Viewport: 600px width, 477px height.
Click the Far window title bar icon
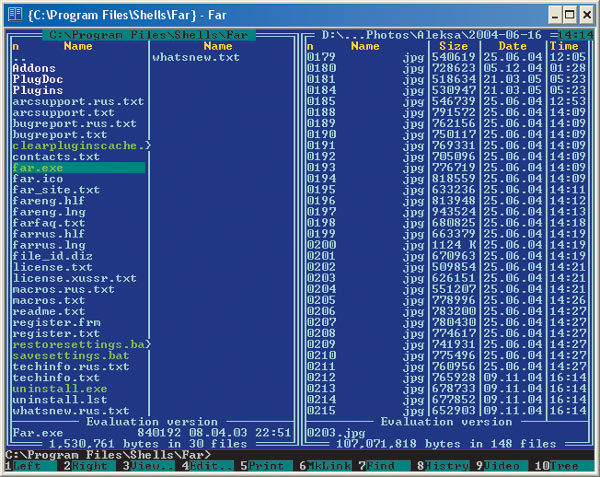pos(15,15)
